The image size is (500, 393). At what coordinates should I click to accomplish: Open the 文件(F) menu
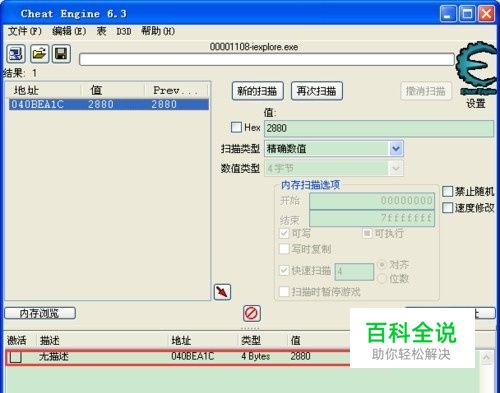pos(25,31)
